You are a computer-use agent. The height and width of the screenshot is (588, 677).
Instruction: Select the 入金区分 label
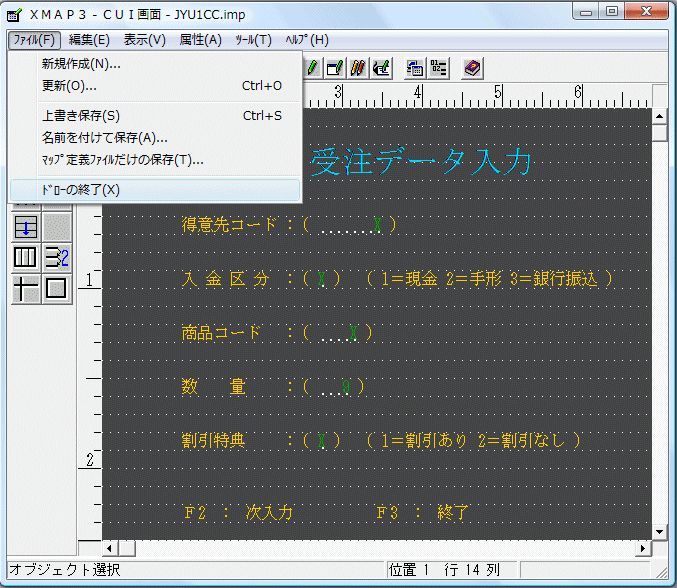pos(225,279)
